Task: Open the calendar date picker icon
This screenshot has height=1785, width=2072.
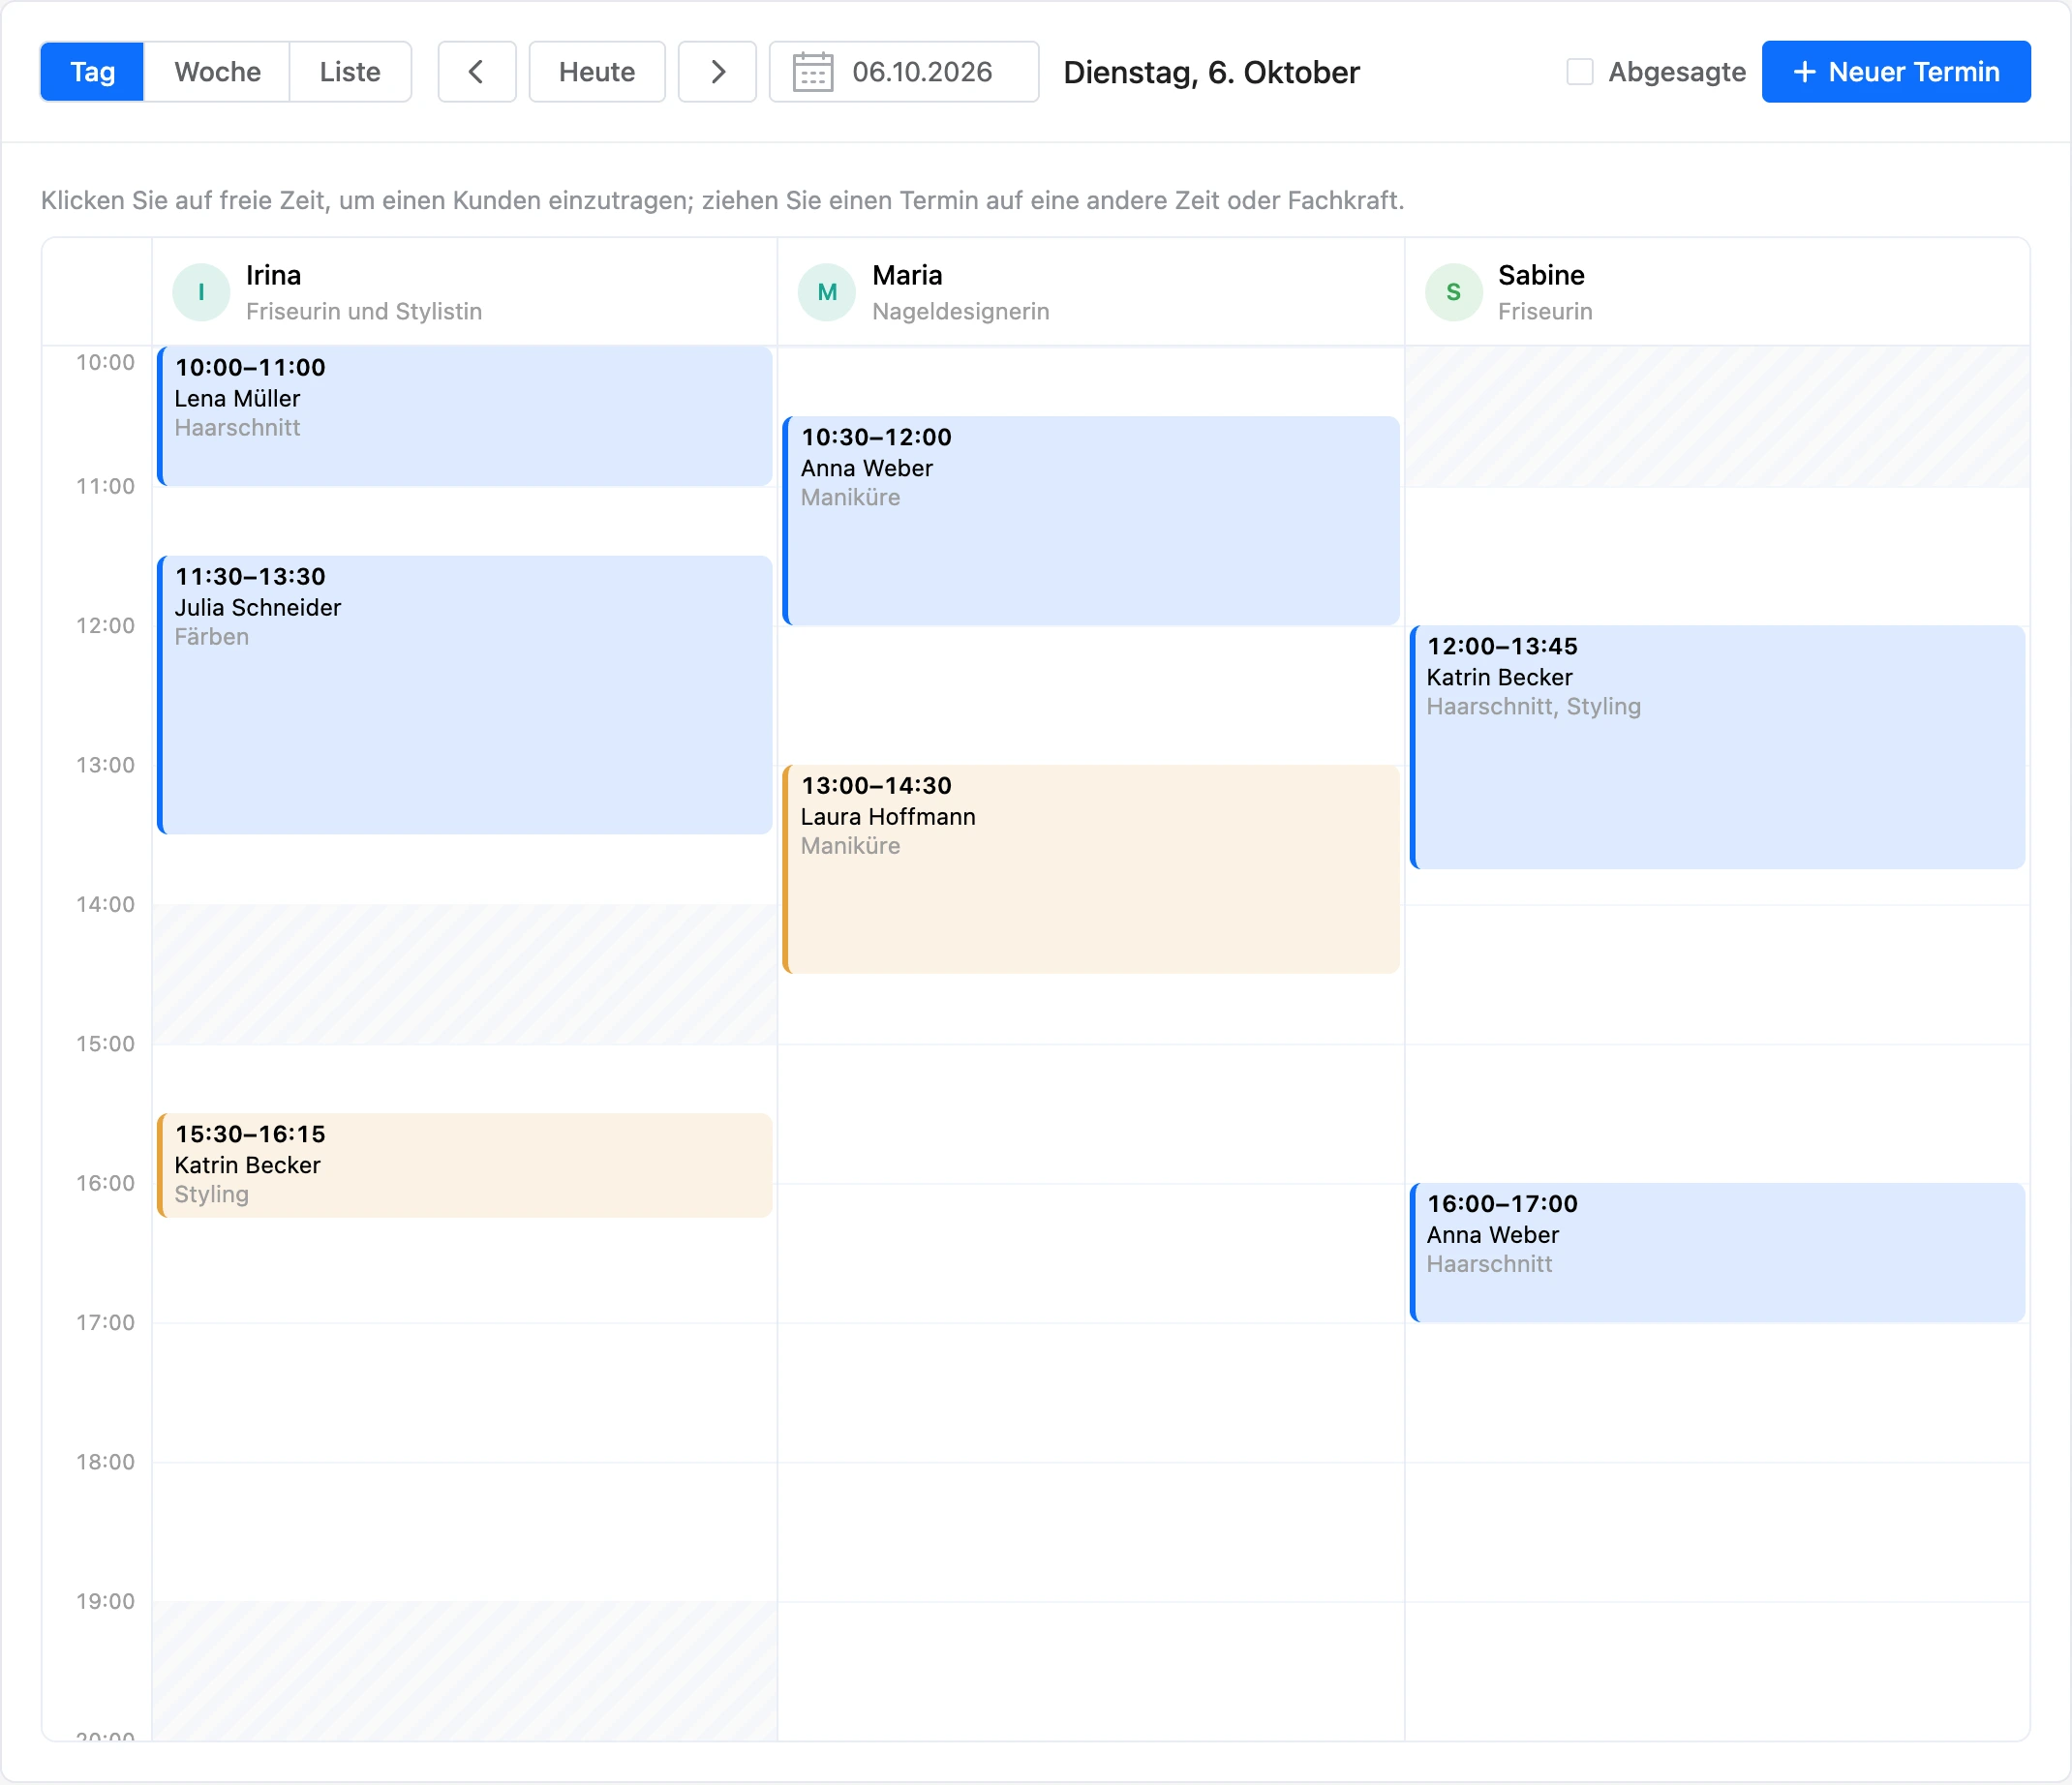Action: pos(812,72)
